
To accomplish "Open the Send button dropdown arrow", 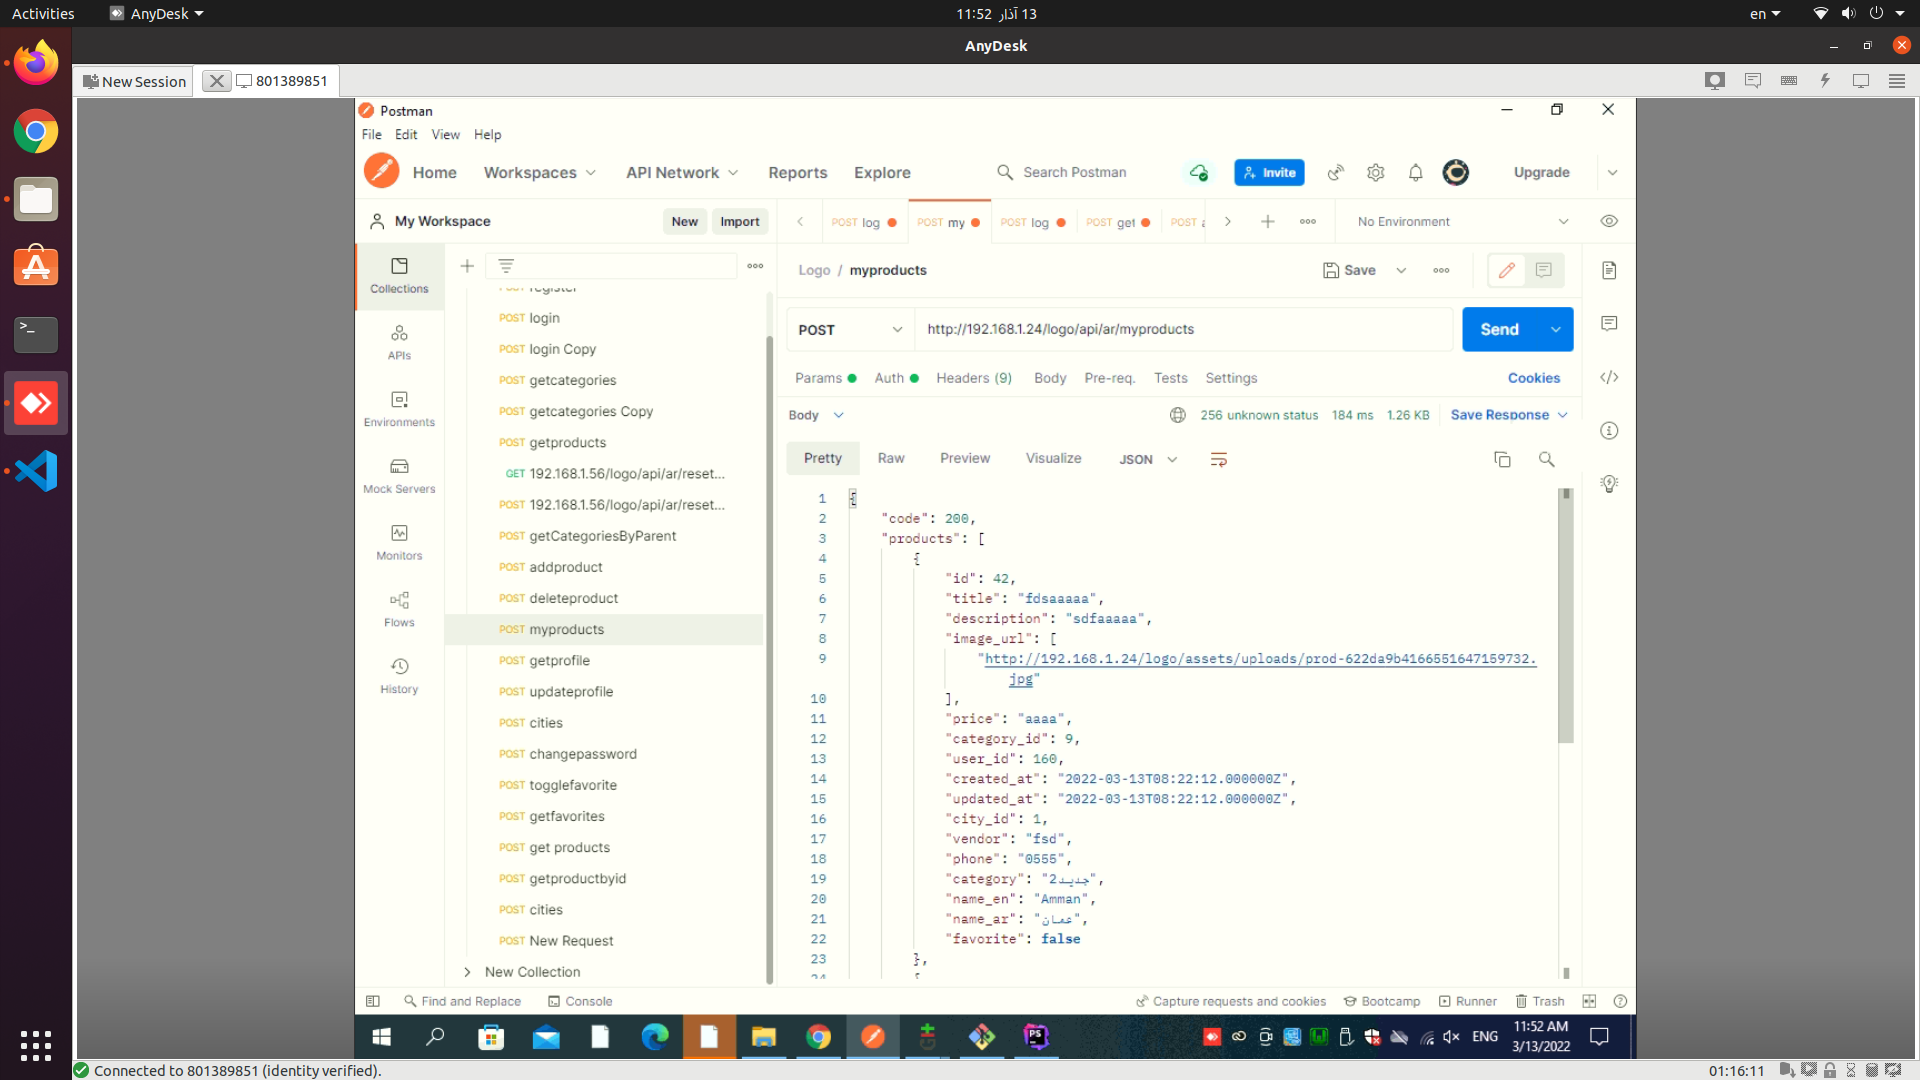I will point(1556,329).
